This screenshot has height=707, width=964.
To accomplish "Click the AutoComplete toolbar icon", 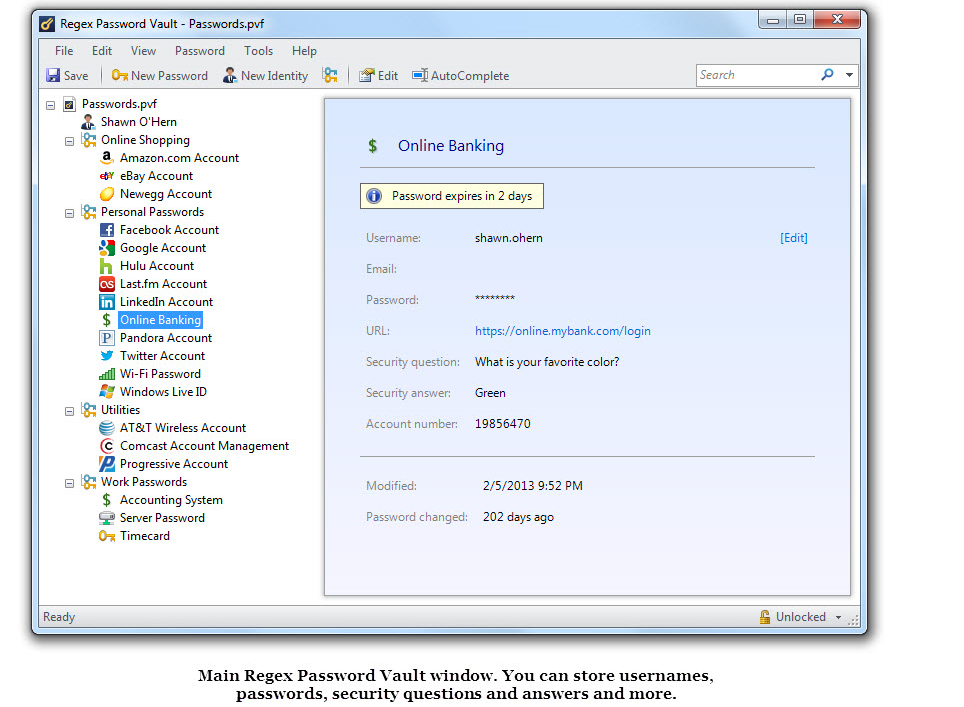I will click(x=420, y=76).
